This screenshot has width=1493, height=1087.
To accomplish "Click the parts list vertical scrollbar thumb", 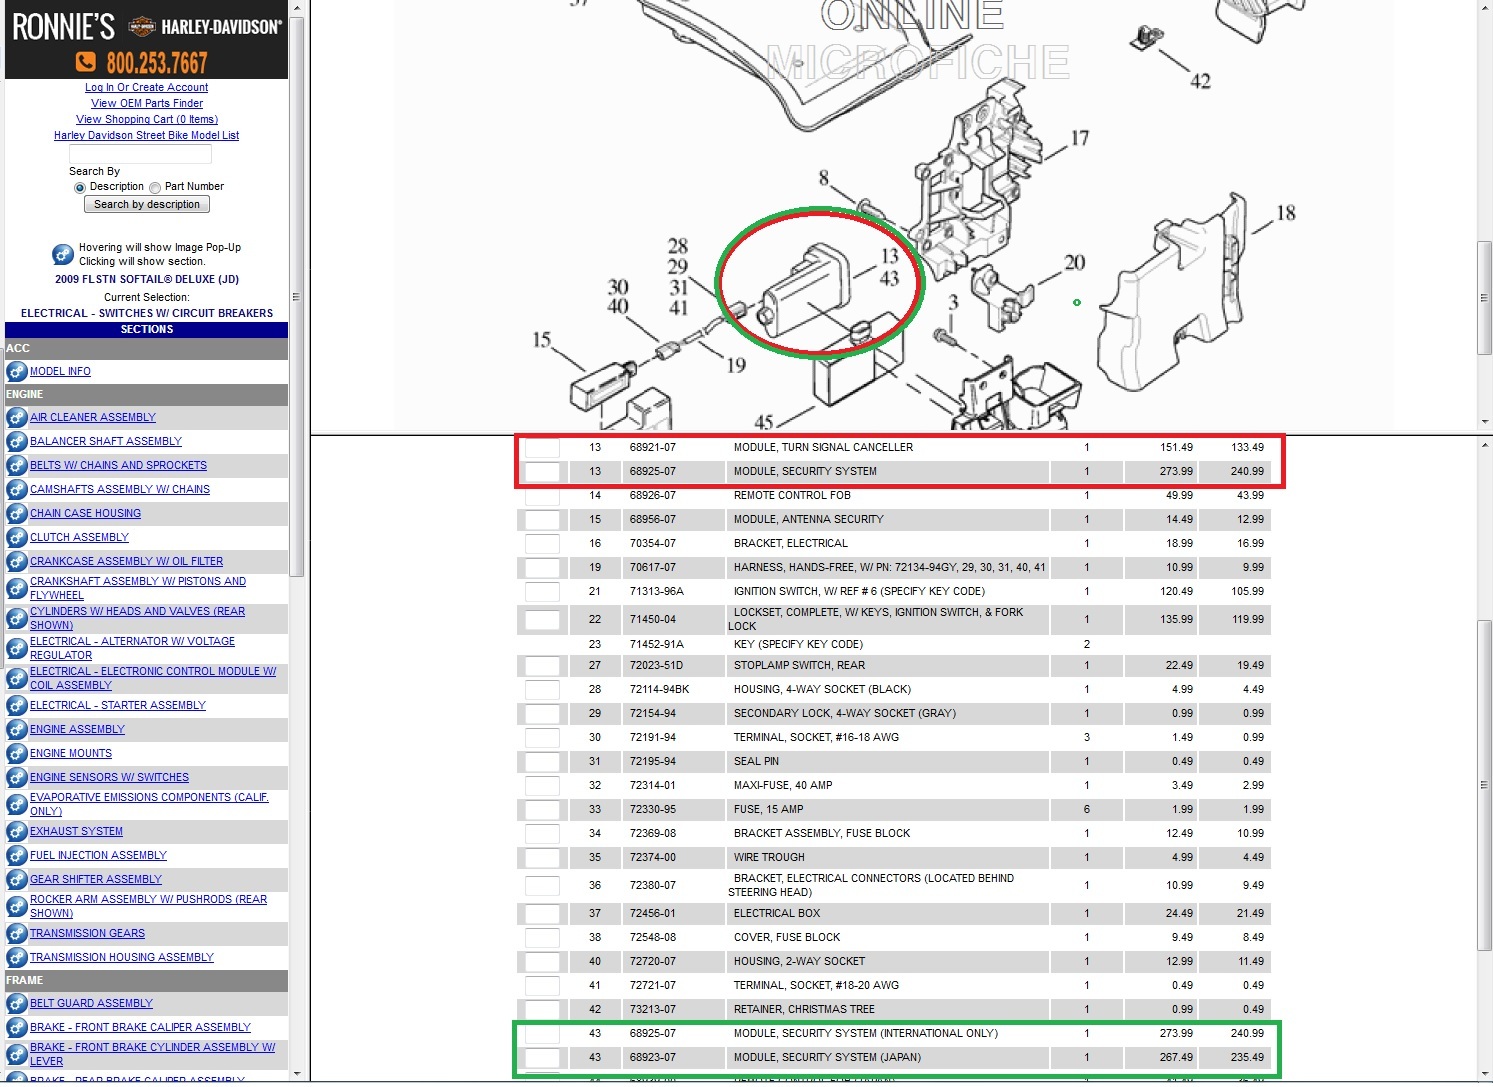I will (1484, 785).
